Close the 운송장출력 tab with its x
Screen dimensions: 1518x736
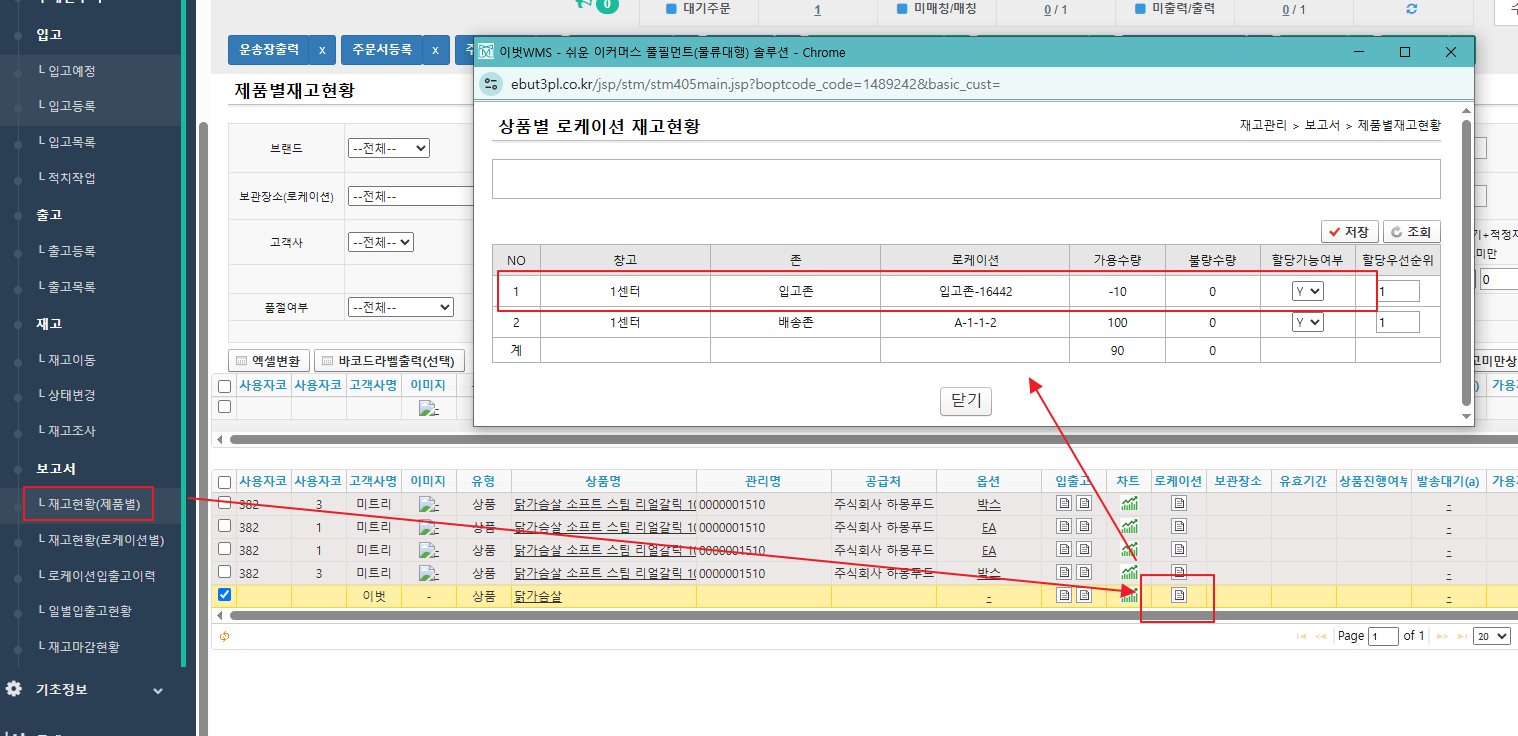(321, 50)
